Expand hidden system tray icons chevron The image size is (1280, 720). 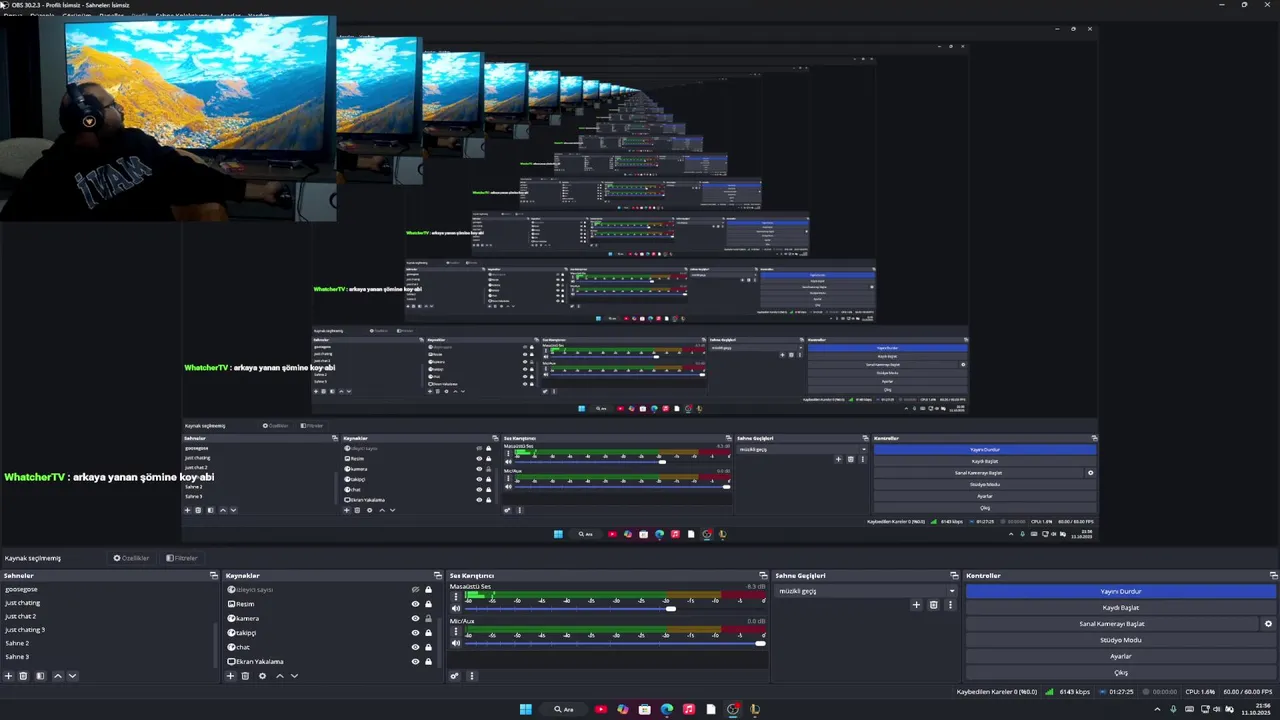1158,709
